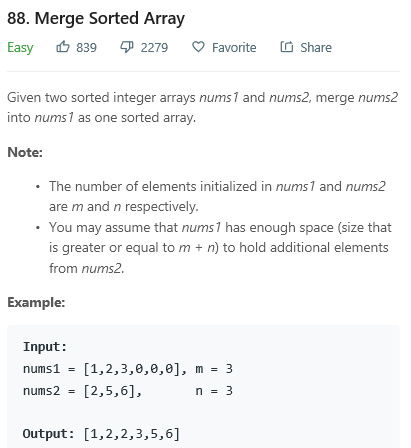The image size is (411, 448).
Task: Click the Input: label in code block
Action: point(45,347)
